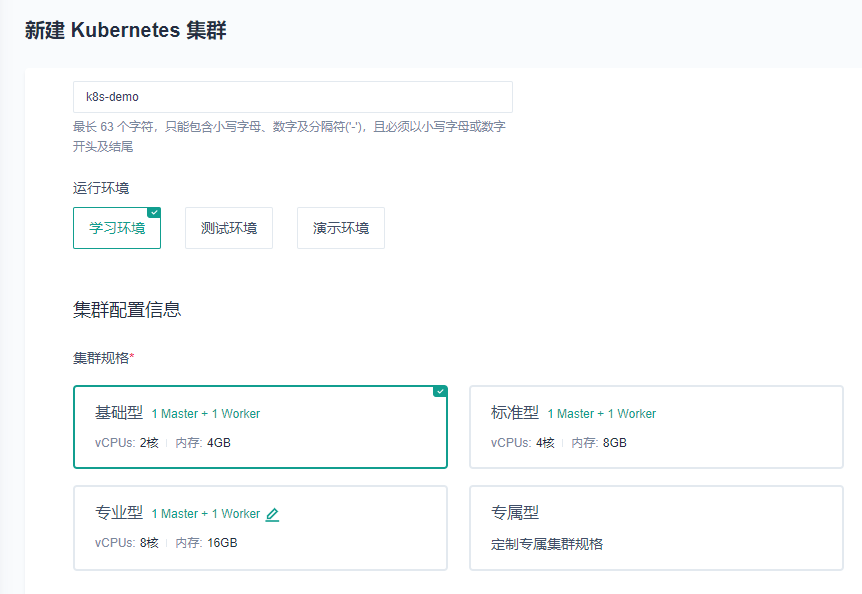Click the checkmark badge on 基础型 card

click(440, 391)
